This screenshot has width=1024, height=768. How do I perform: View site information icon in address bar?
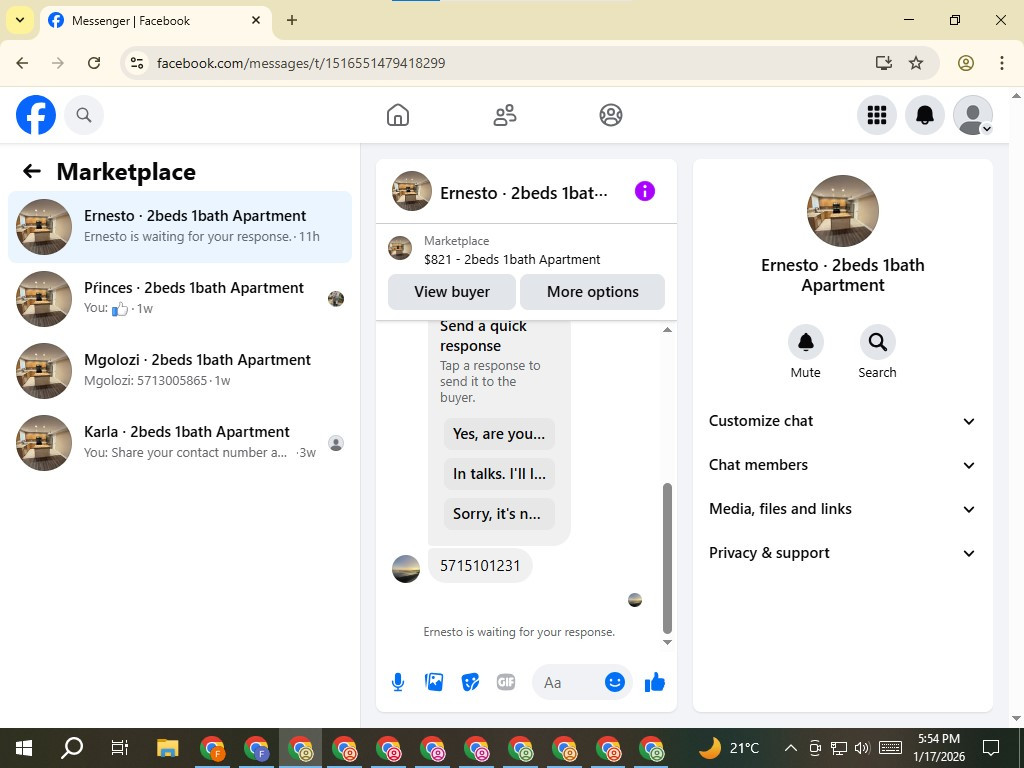pyautogui.click(x=136, y=63)
